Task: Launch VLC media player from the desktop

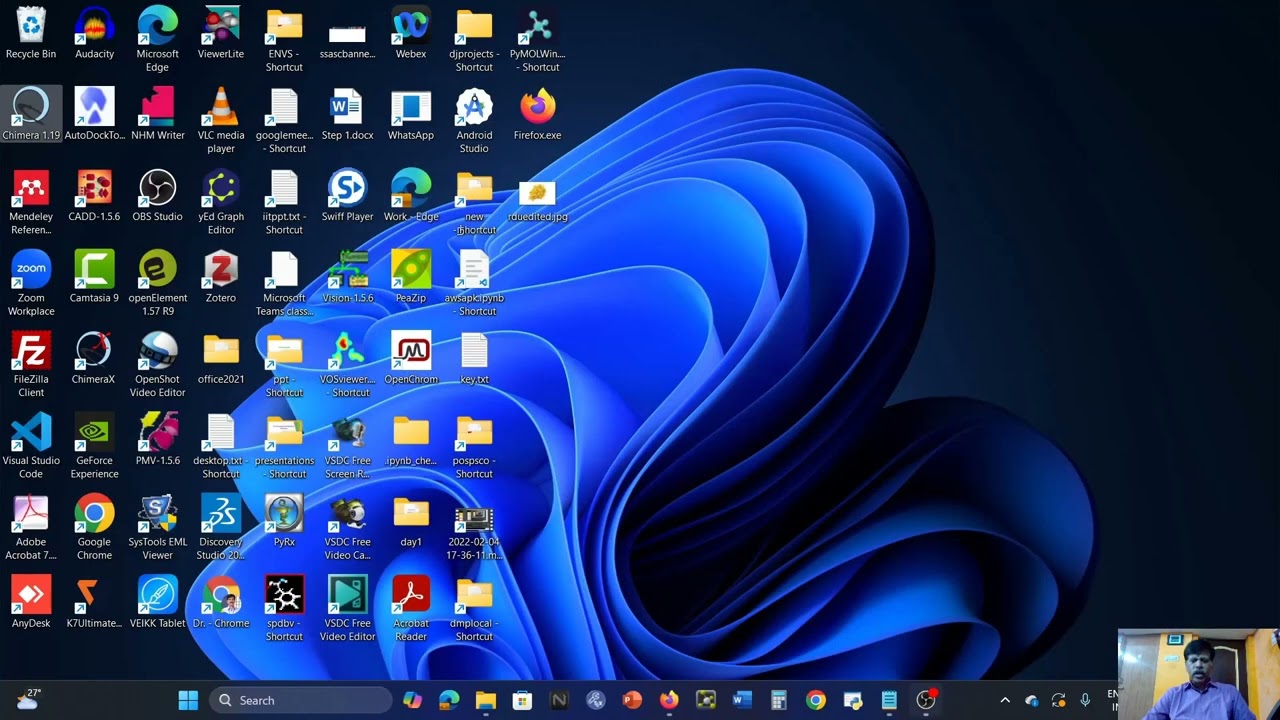Action: tap(221, 120)
